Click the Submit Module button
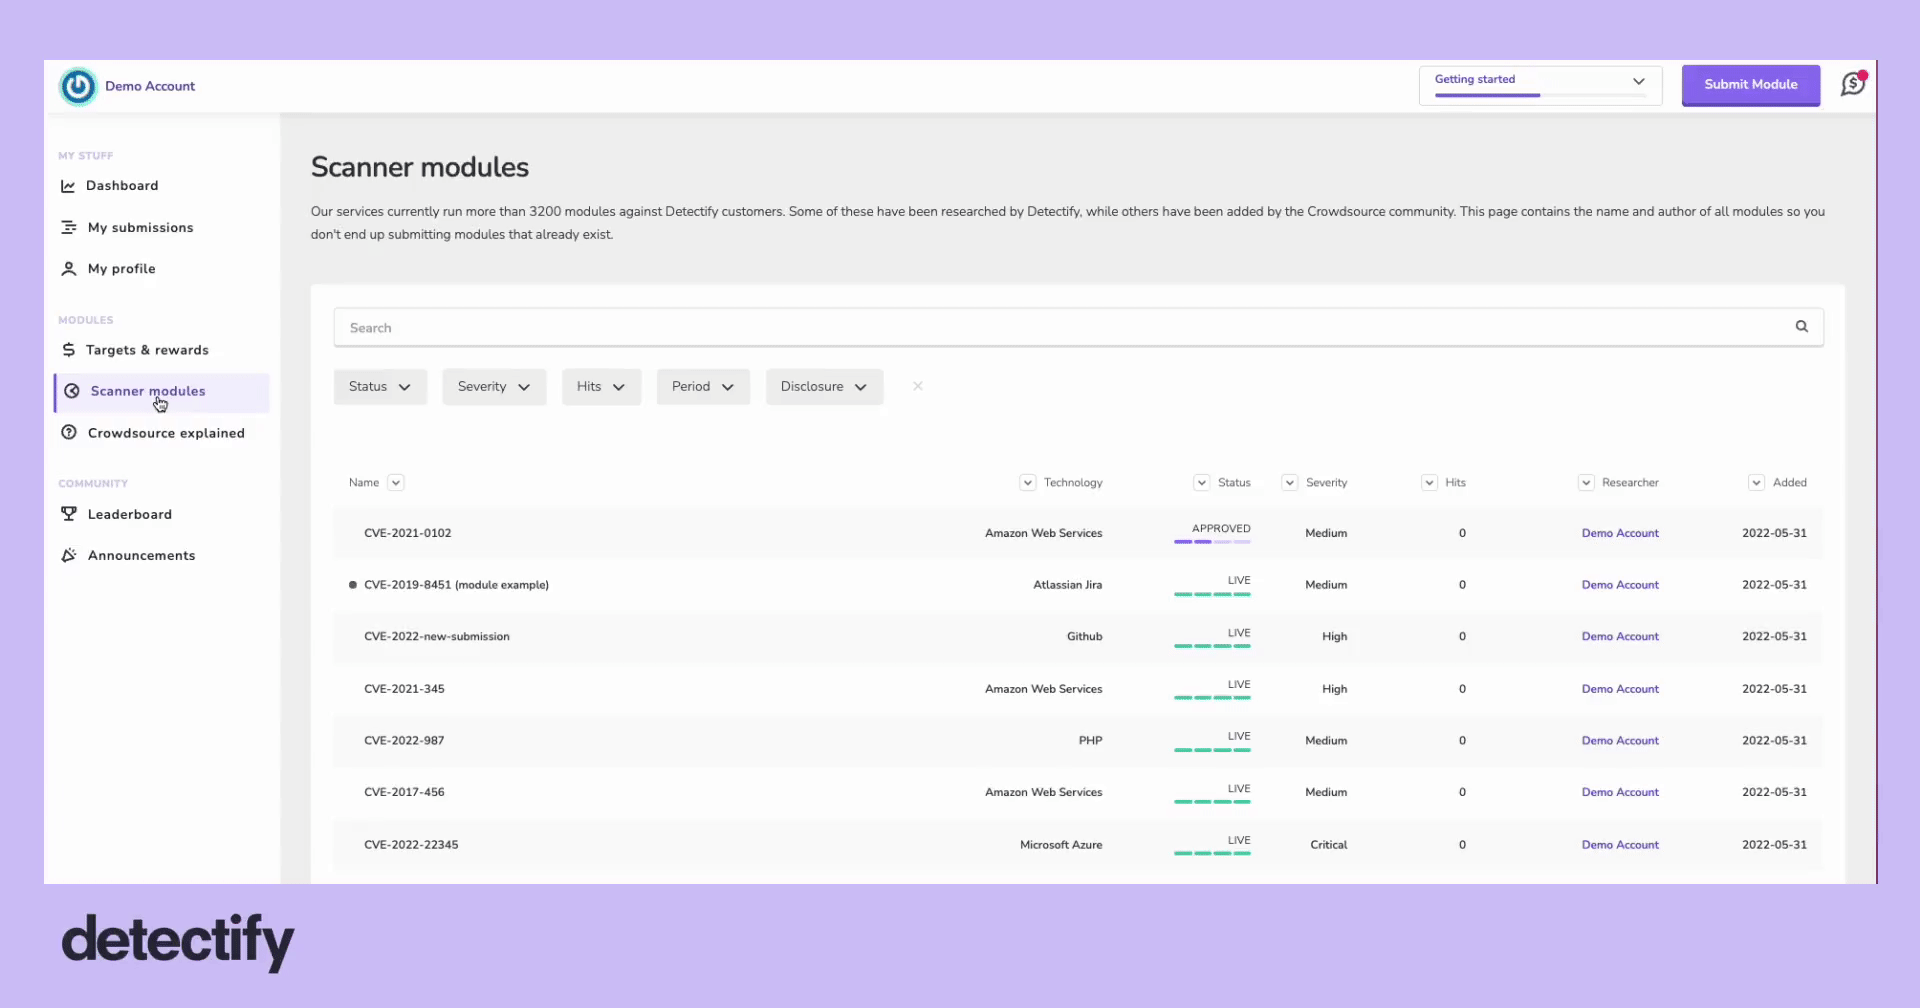1920x1008 pixels. tap(1751, 85)
